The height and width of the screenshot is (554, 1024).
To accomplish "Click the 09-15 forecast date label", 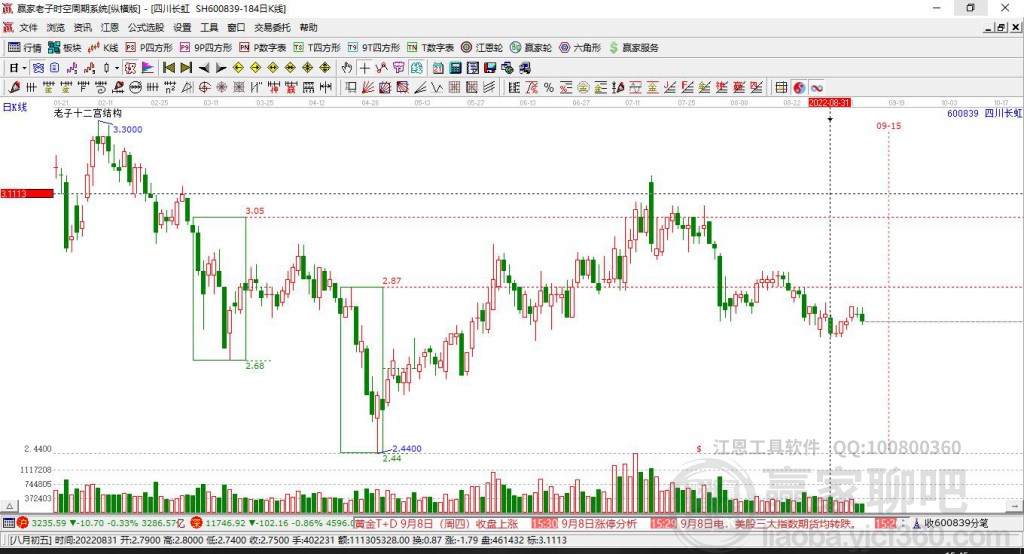I will click(888, 125).
